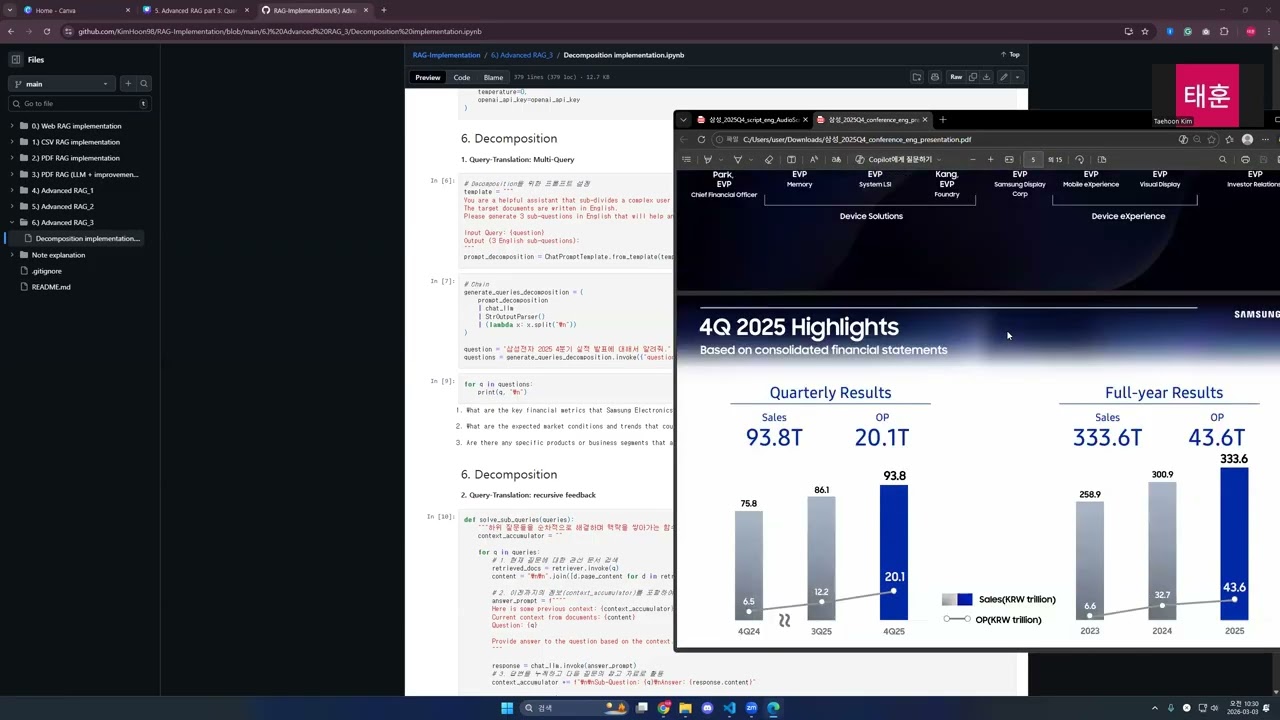The width and height of the screenshot is (1280, 720).
Task: Download the raw notebook file
Action: pyautogui.click(x=986, y=77)
